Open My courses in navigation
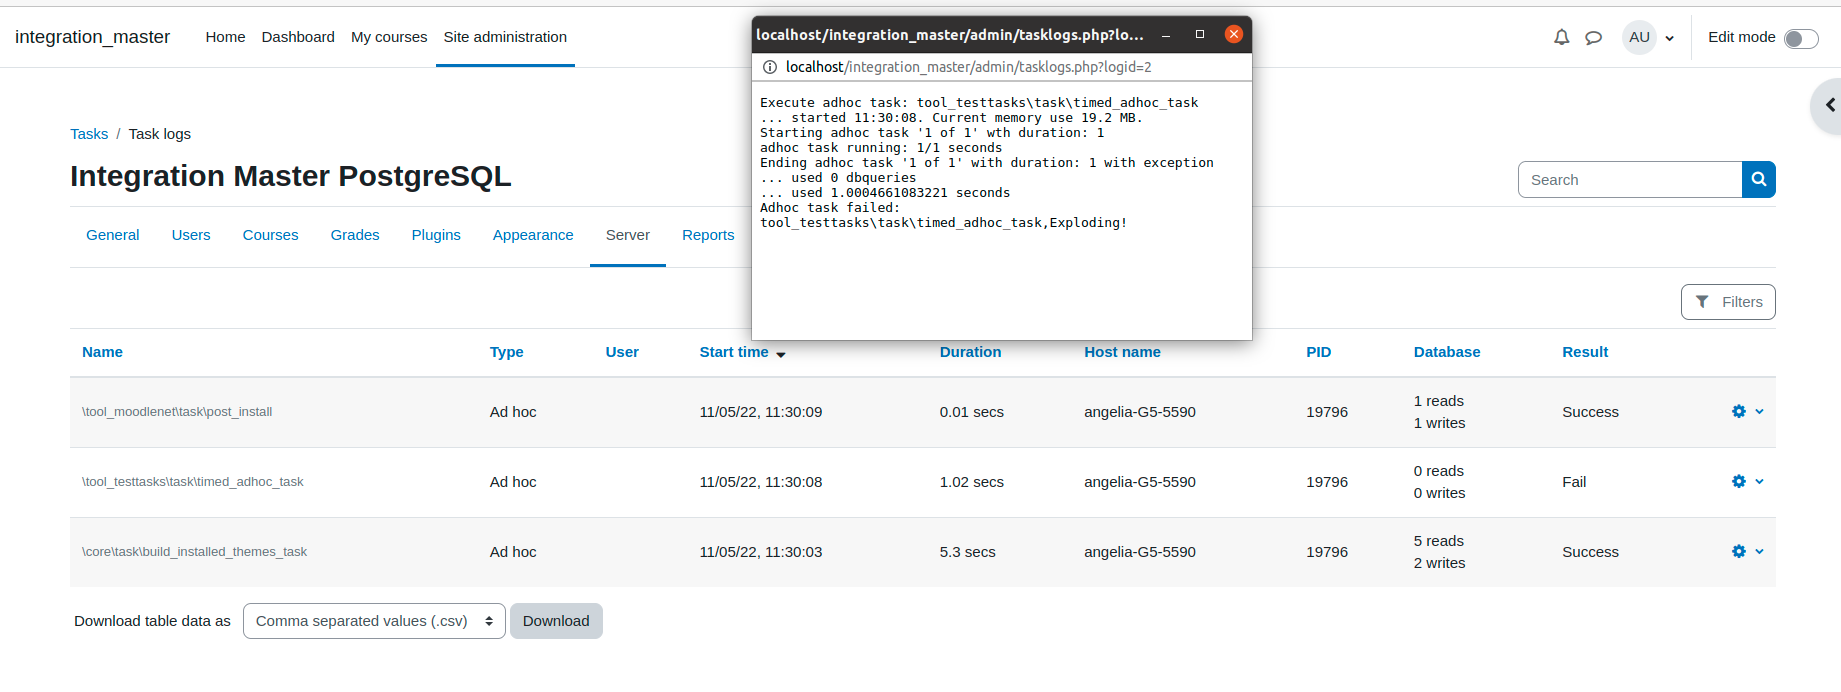The height and width of the screenshot is (692, 1841). coord(389,37)
